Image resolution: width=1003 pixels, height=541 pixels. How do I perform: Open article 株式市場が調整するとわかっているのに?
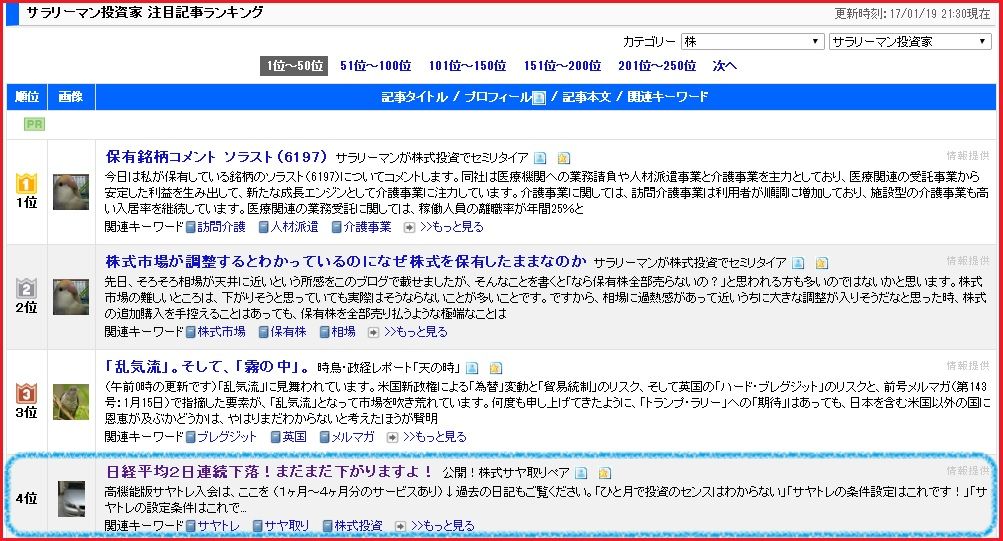tap(345, 262)
